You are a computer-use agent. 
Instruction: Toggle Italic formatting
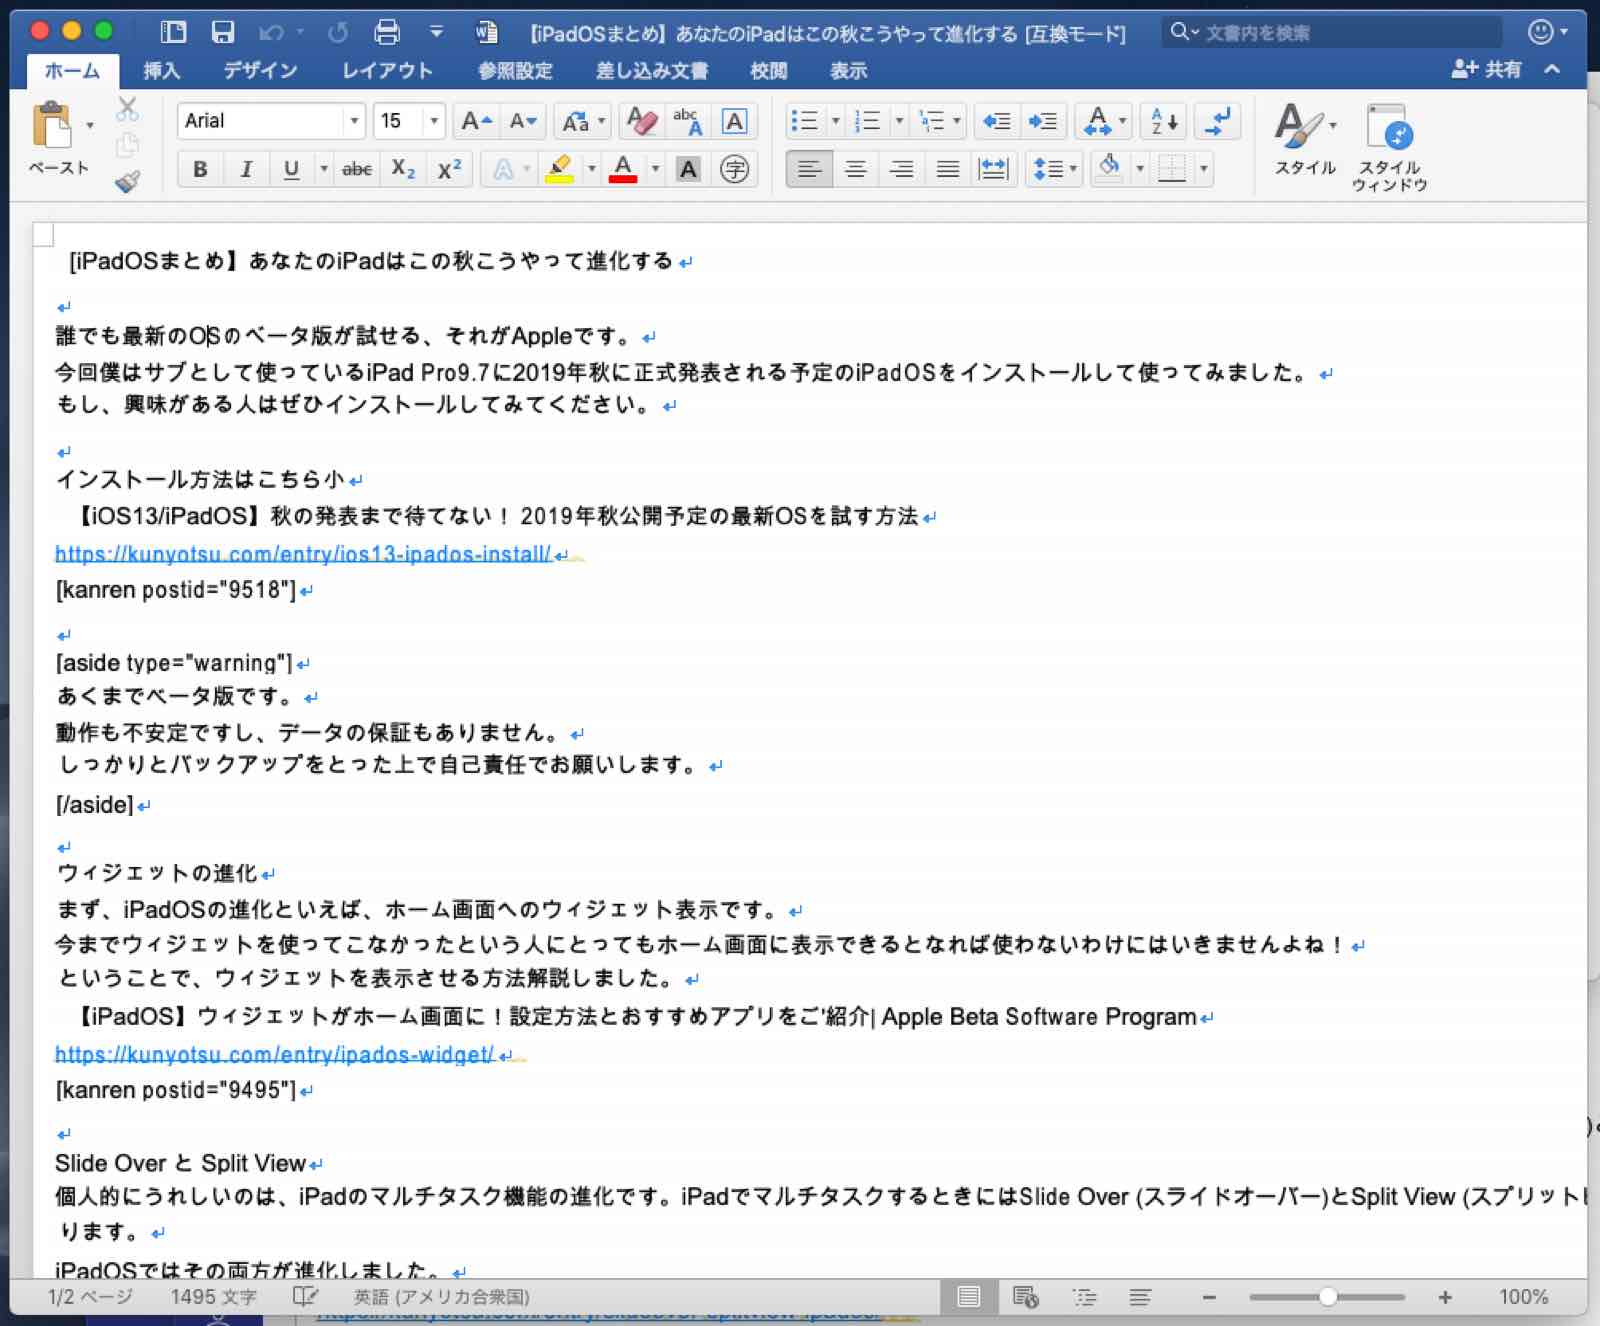point(246,170)
